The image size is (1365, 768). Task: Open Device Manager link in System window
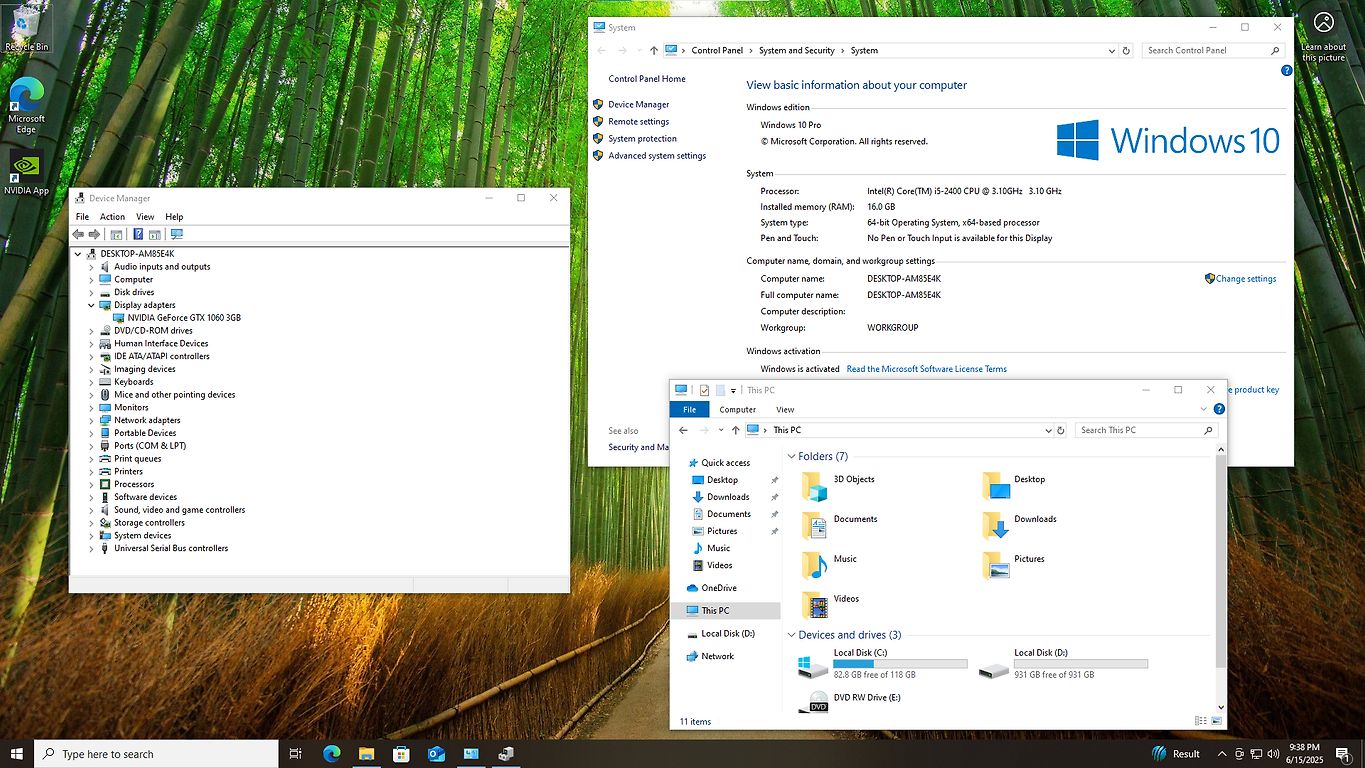pos(638,104)
